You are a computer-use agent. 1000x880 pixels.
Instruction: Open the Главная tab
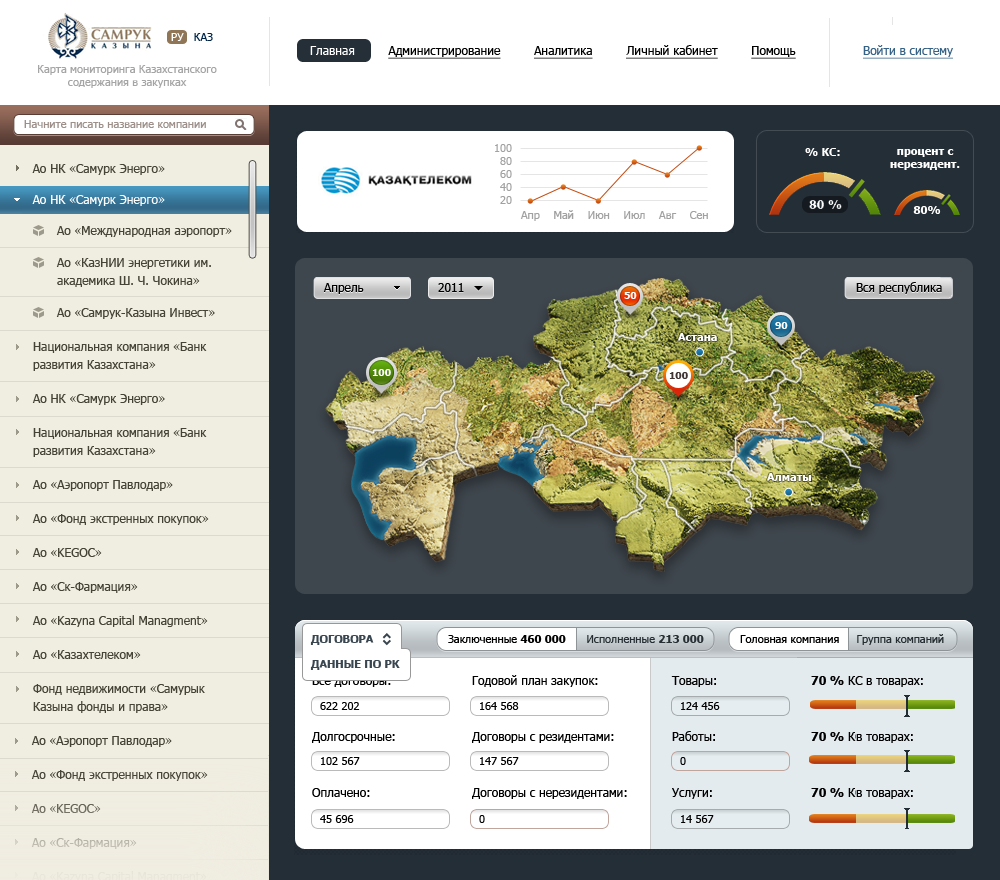333,50
